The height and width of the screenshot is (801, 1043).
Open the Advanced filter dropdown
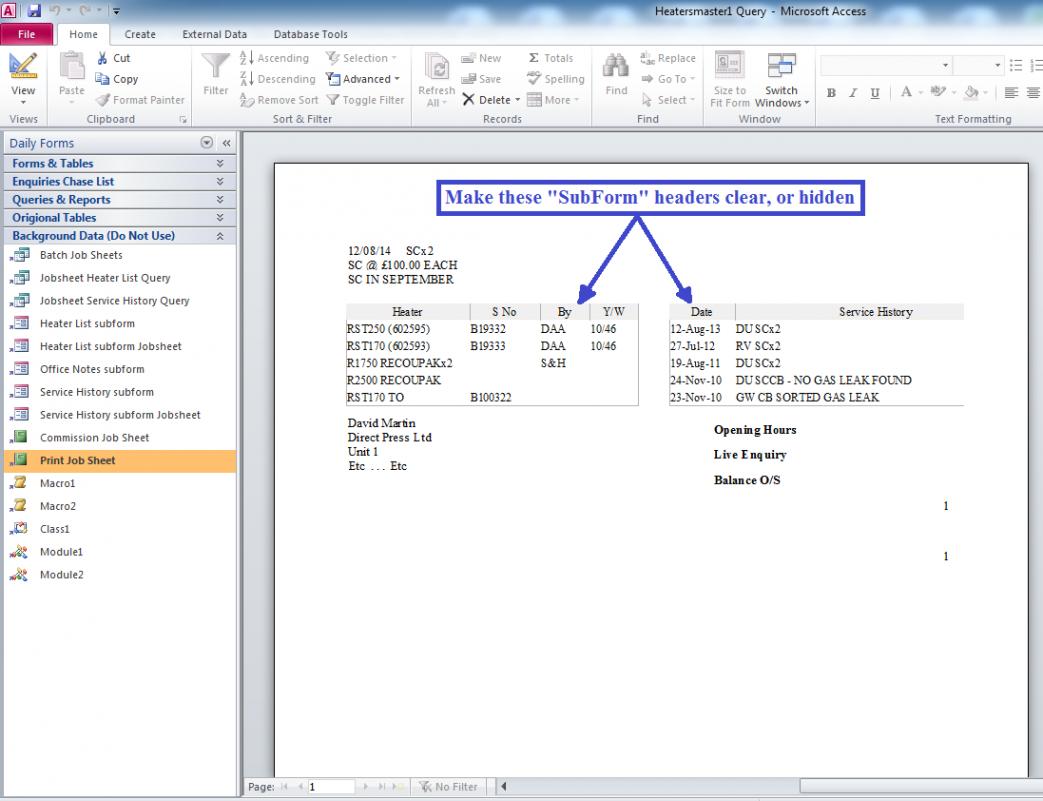coord(363,79)
